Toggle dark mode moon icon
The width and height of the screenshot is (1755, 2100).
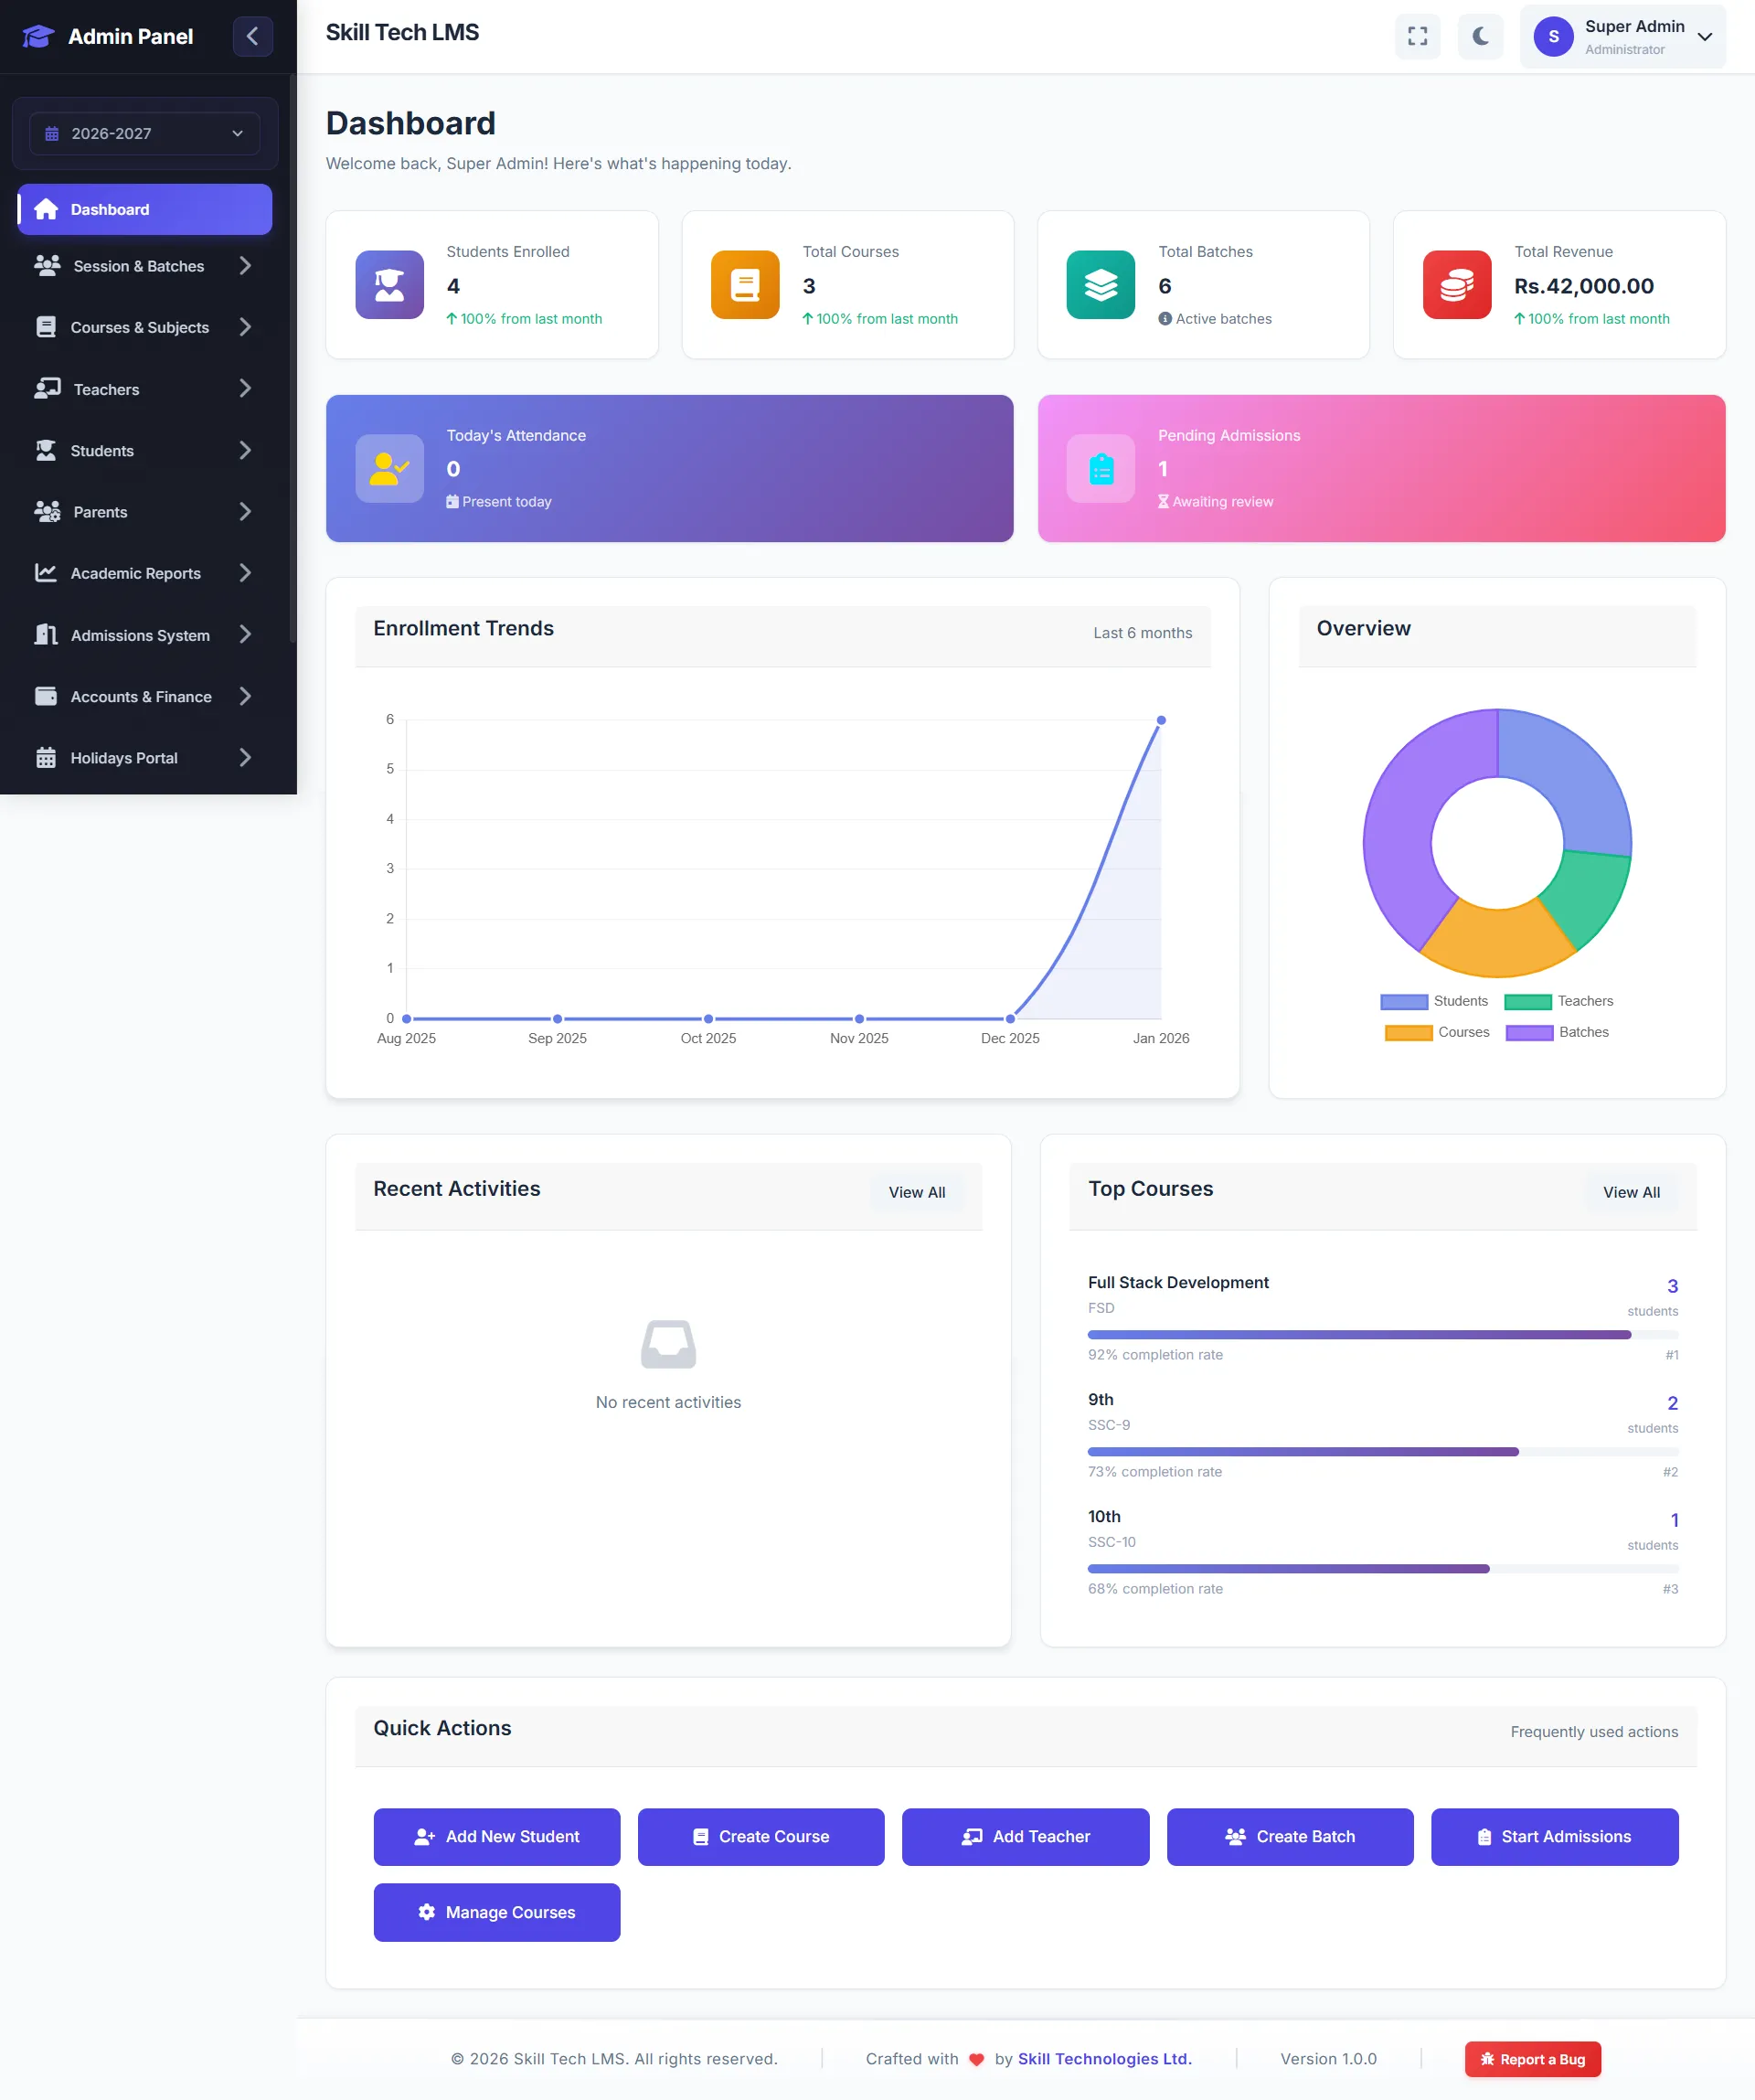click(1480, 37)
